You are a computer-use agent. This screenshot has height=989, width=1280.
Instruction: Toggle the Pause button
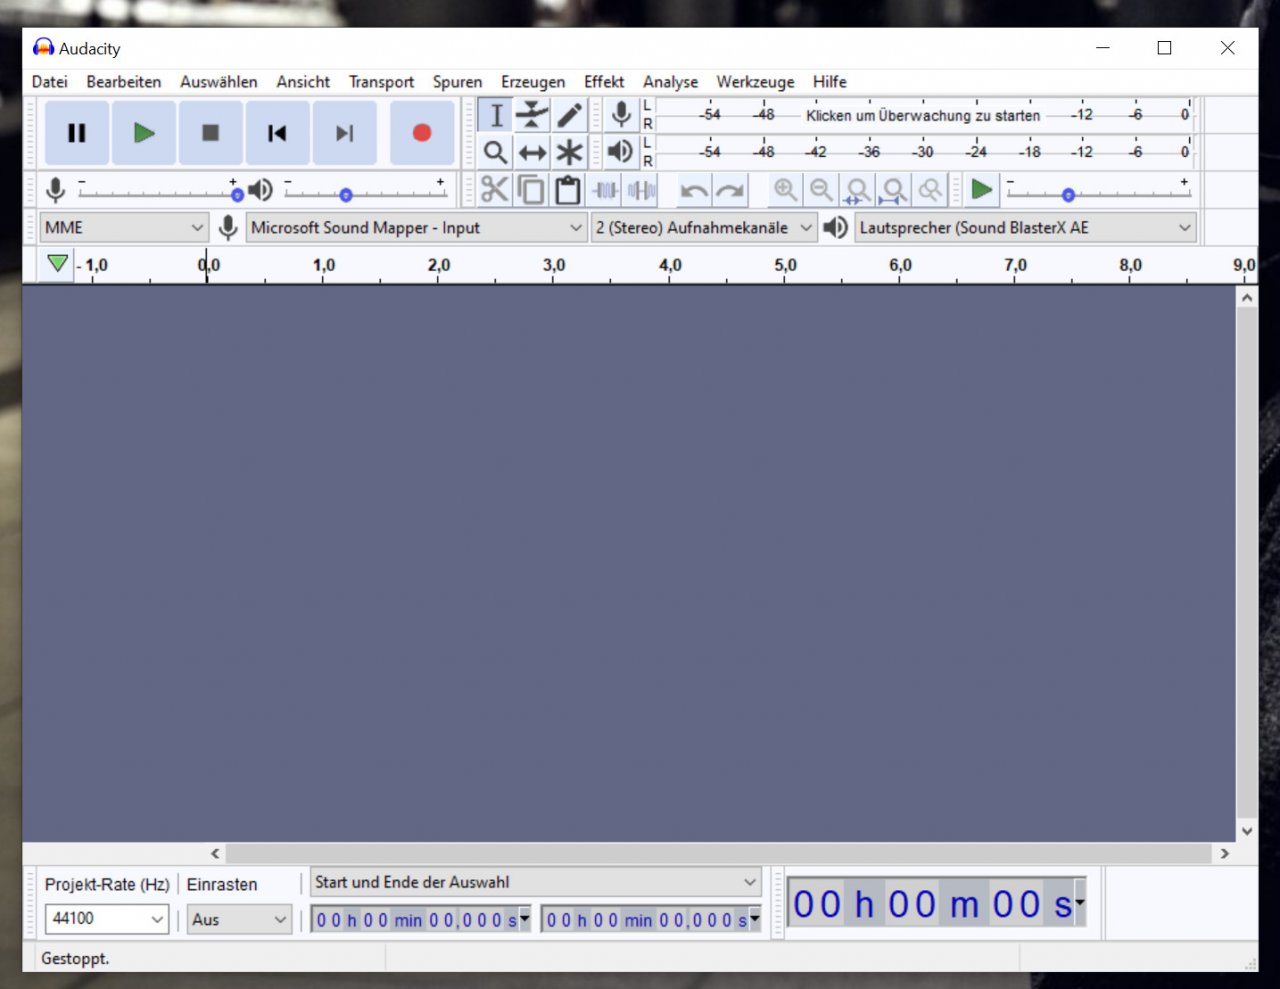(x=77, y=133)
